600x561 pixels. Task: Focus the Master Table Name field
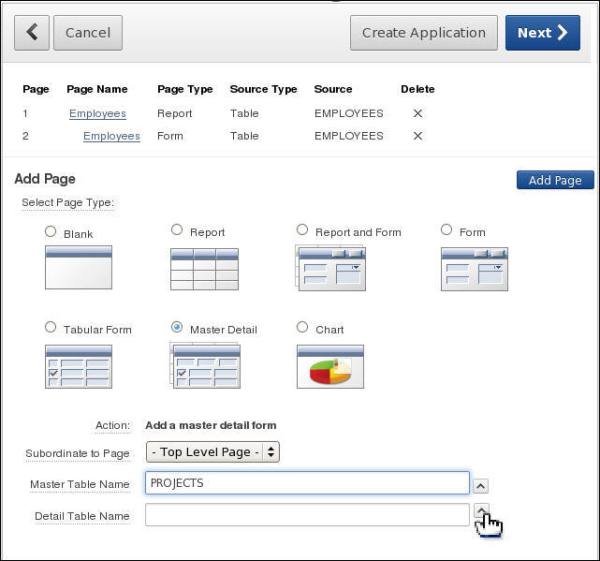pyautogui.click(x=307, y=483)
